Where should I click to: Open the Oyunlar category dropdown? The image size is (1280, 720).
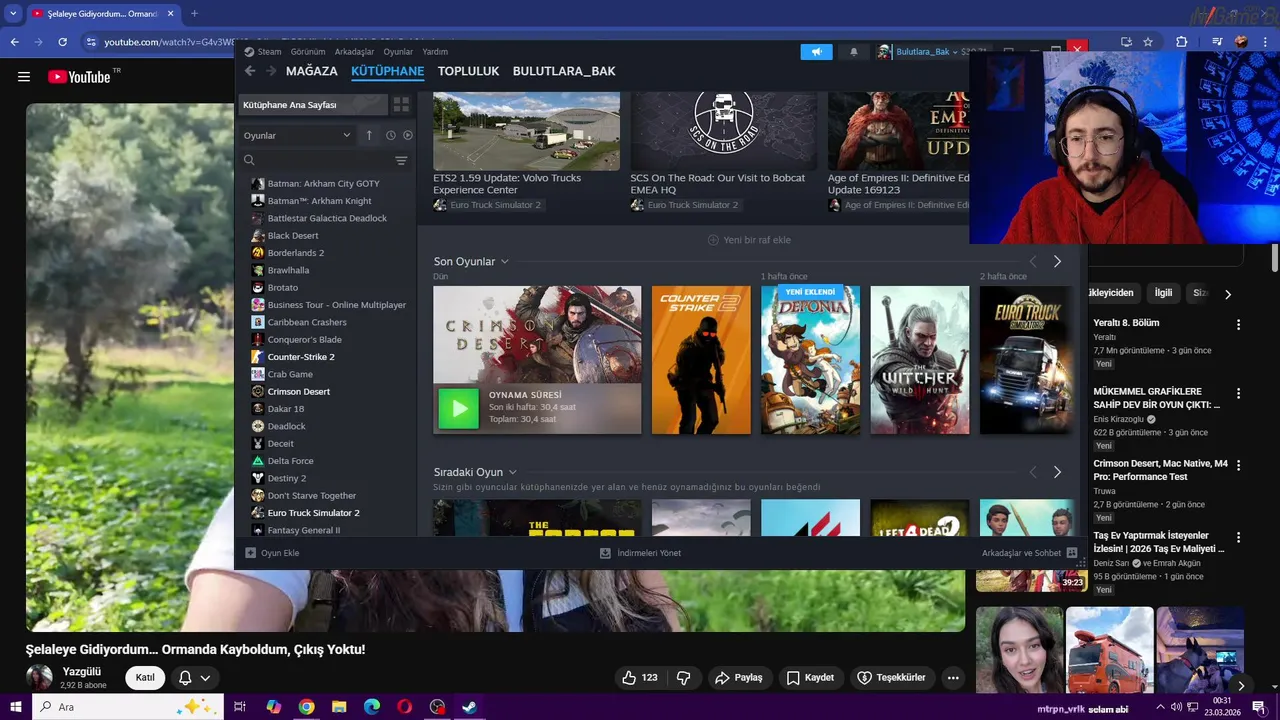(297, 135)
